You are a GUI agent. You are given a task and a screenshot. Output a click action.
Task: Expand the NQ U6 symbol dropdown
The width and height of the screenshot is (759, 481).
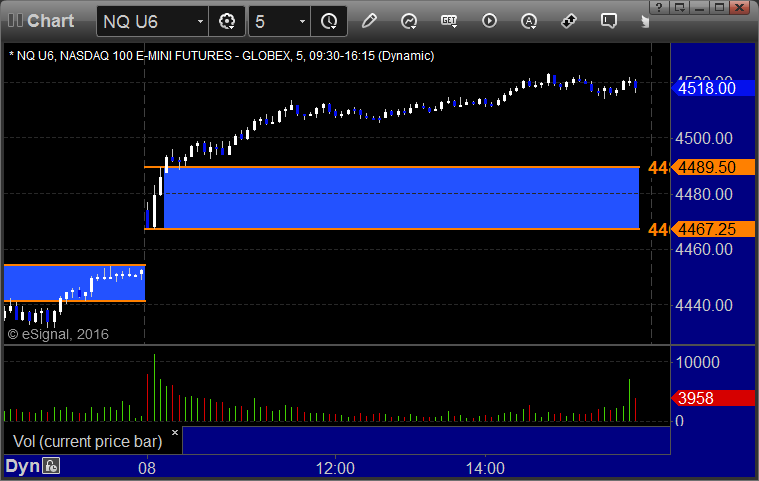pyautogui.click(x=200, y=21)
